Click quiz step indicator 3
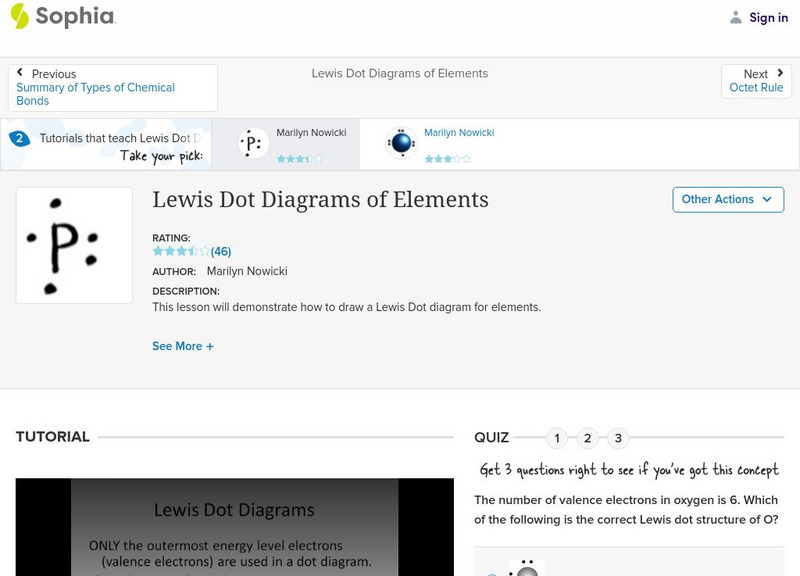Image resolution: width=800 pixels, height=576 pixels. pos(616,437)
